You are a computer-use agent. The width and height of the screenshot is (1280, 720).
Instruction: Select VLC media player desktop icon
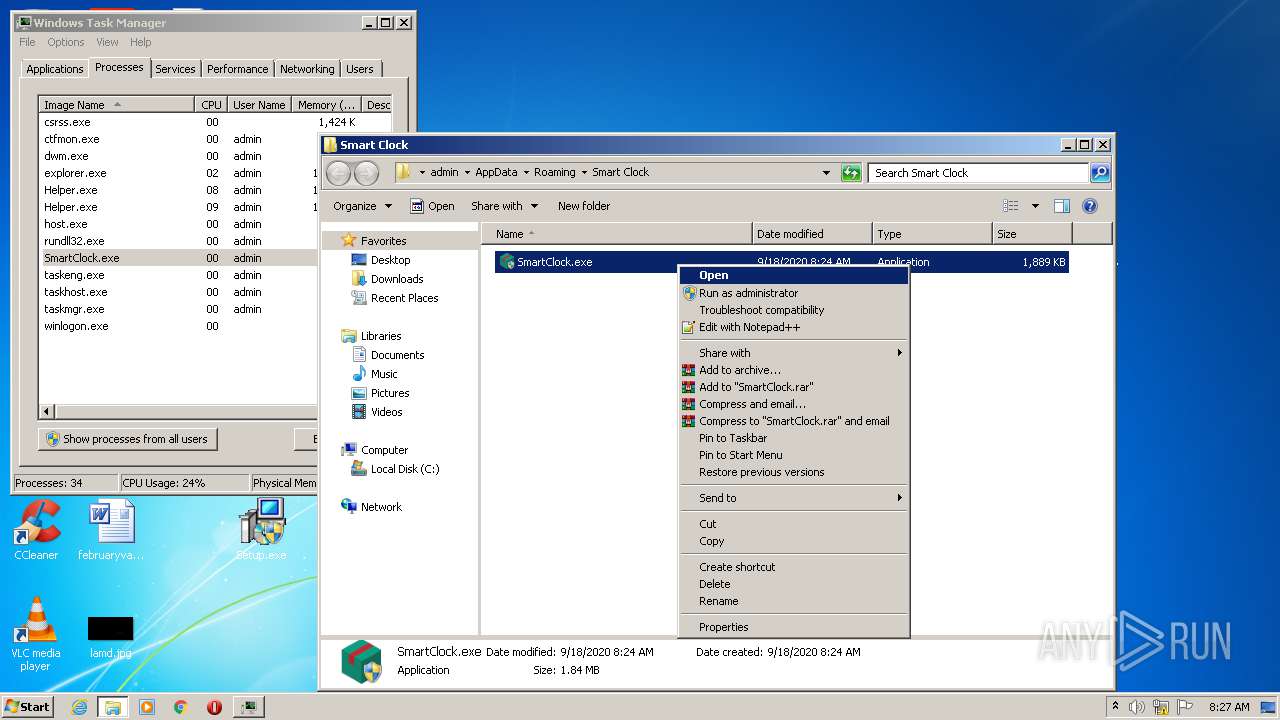[x=36, y=634]
